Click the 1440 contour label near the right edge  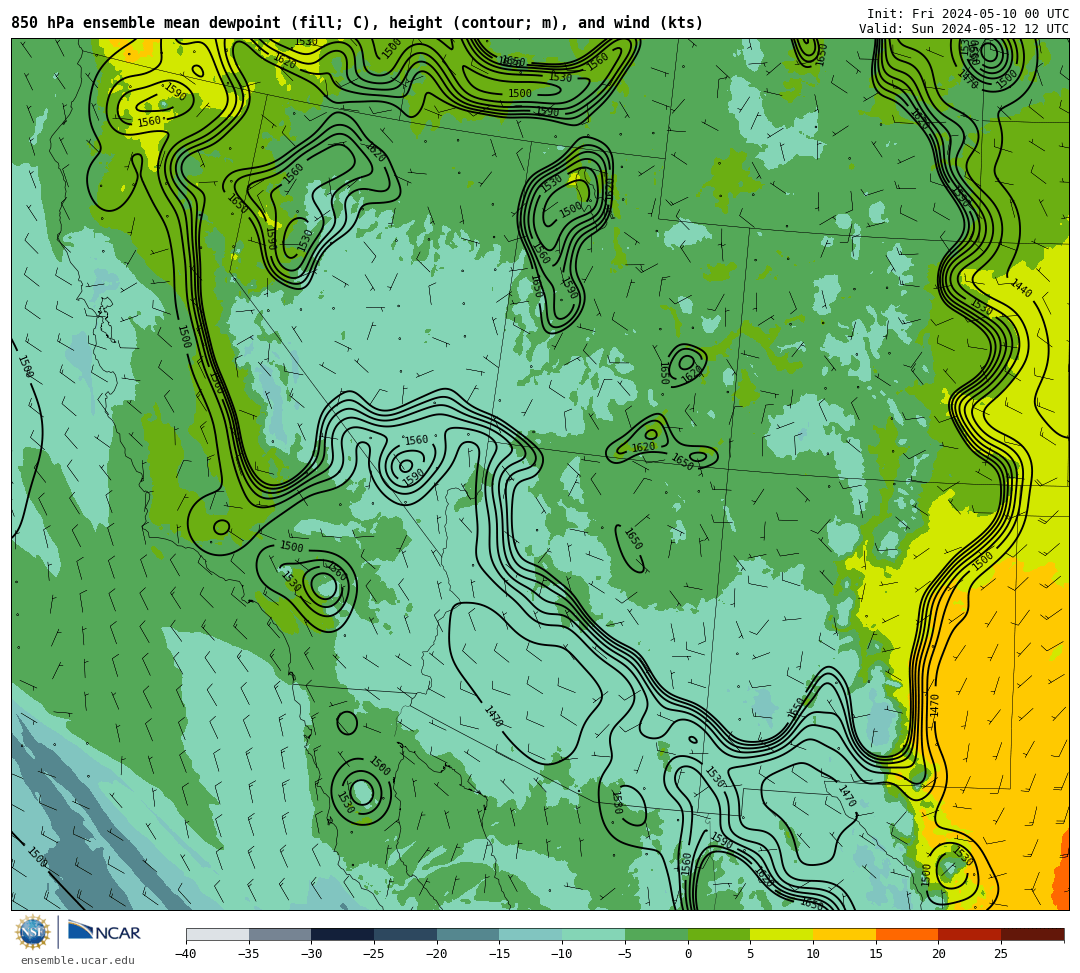[x=1021, y=288]
